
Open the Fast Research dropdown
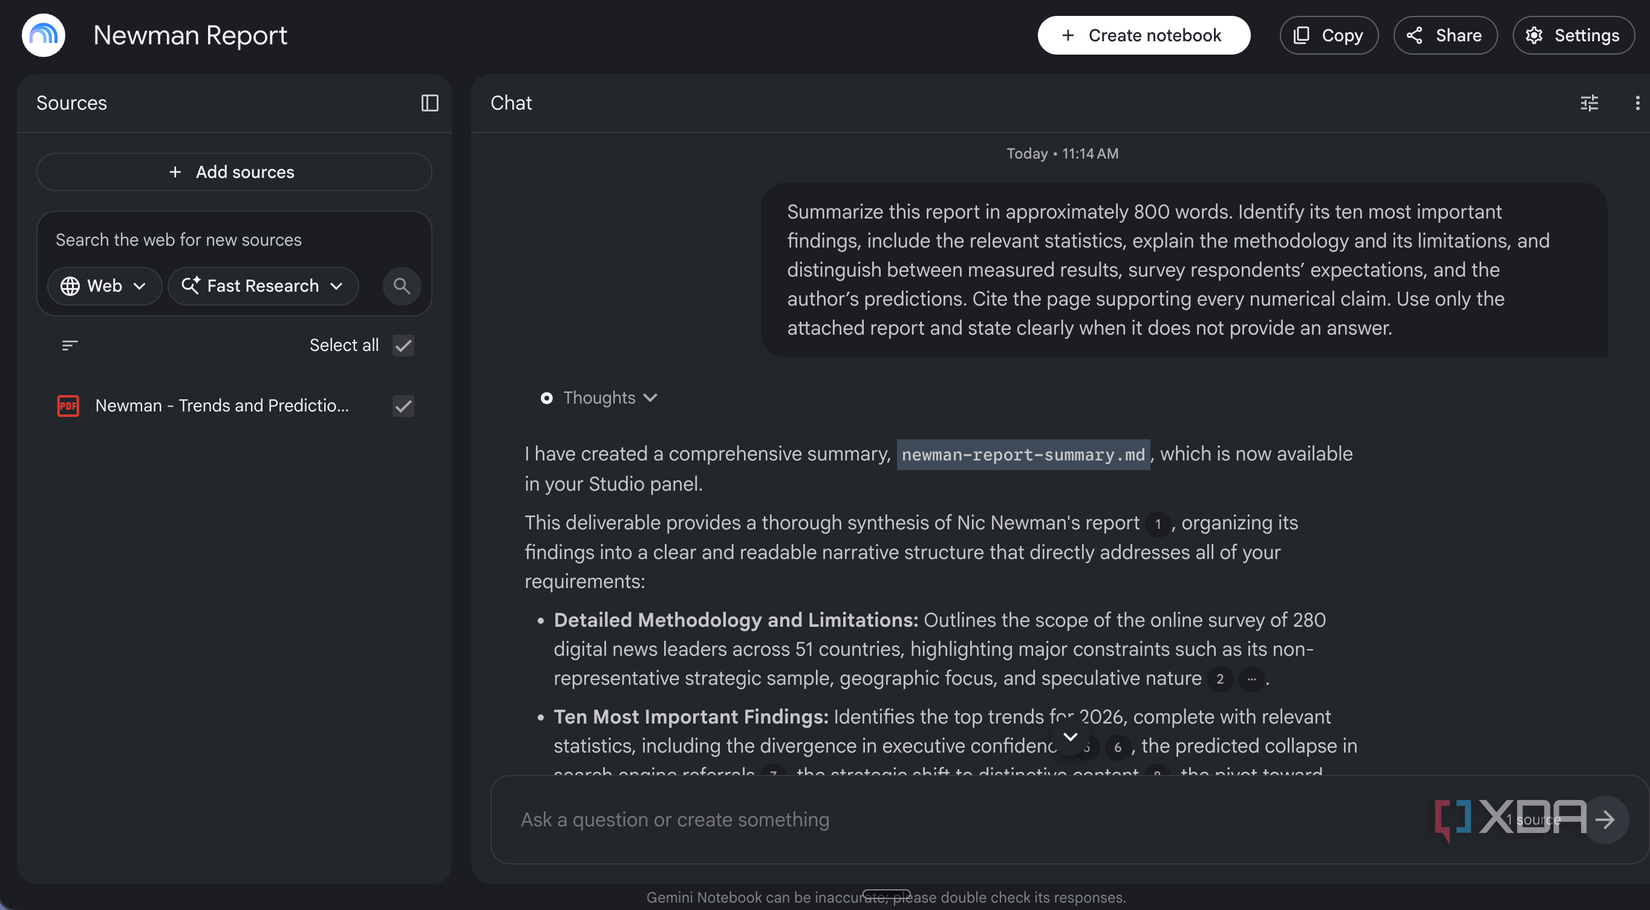tap(263, 286)
